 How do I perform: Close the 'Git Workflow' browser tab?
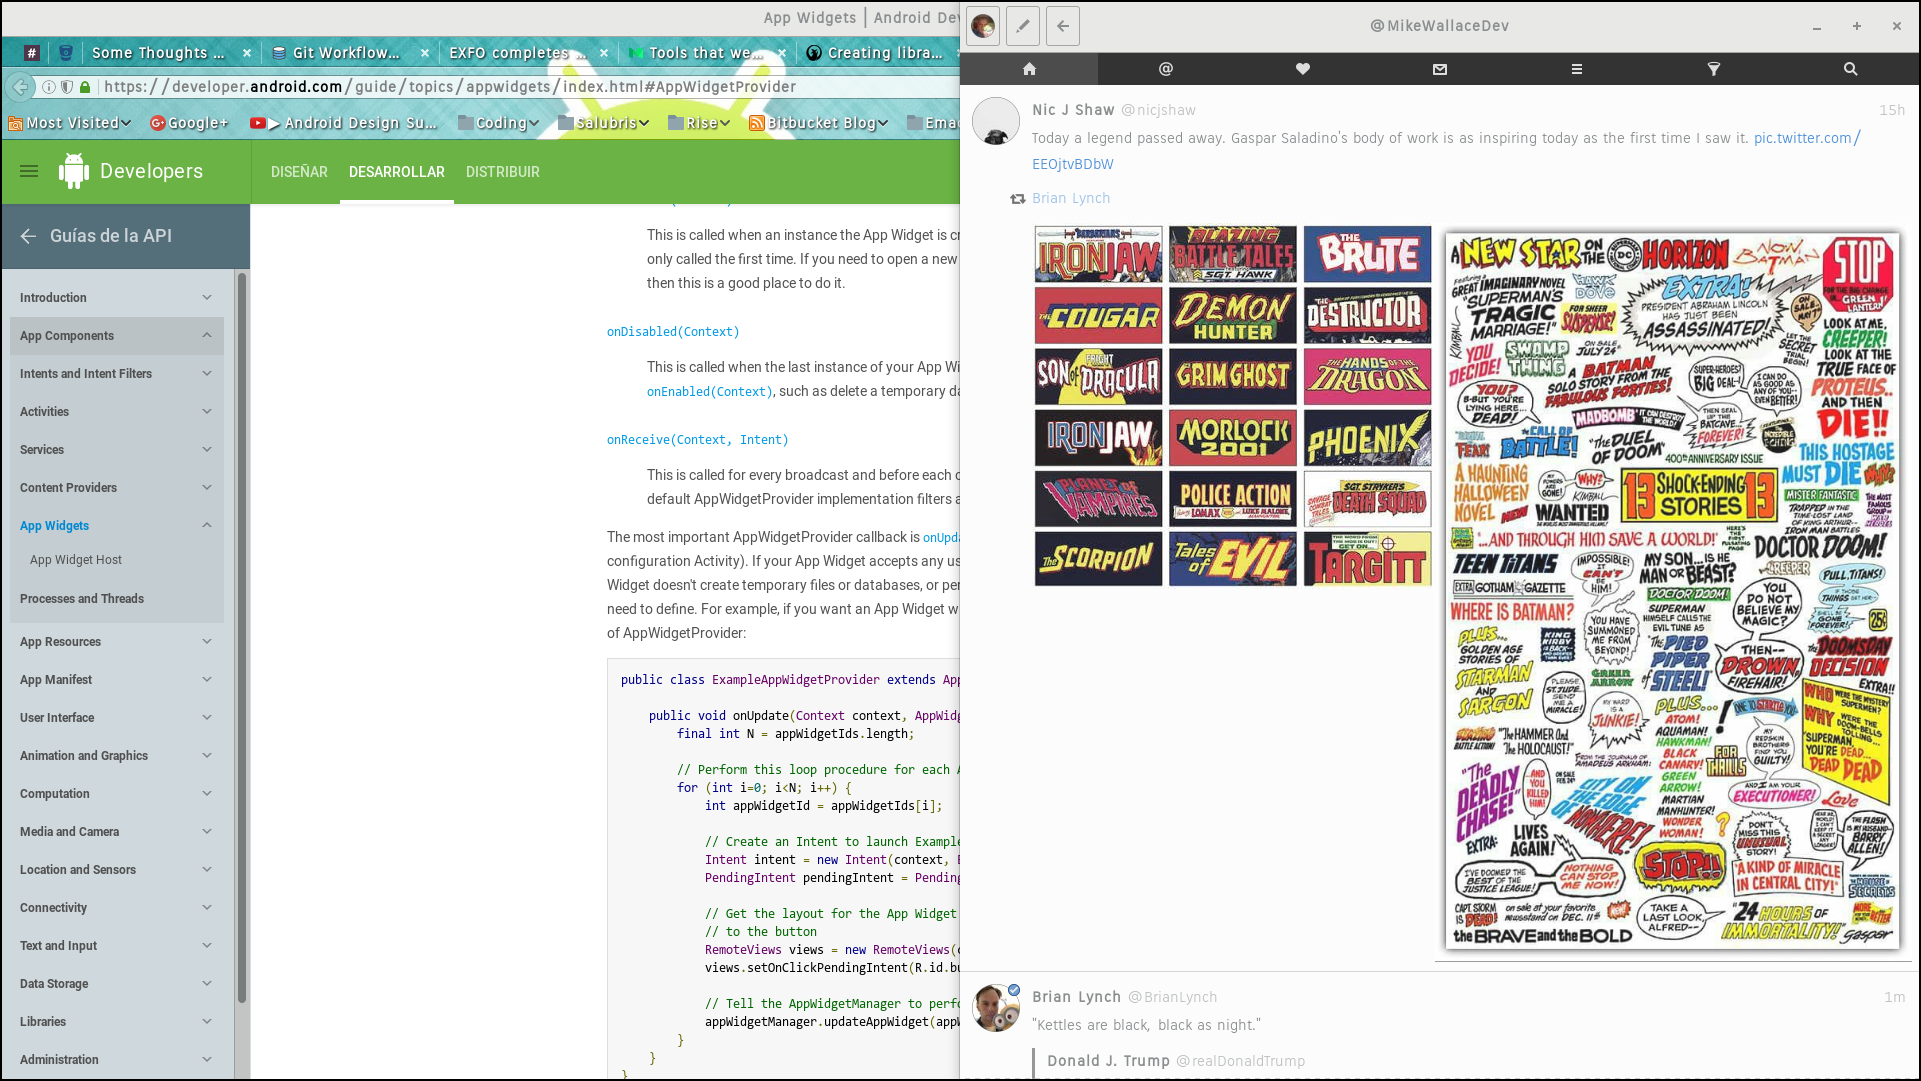tap(425, 53)
